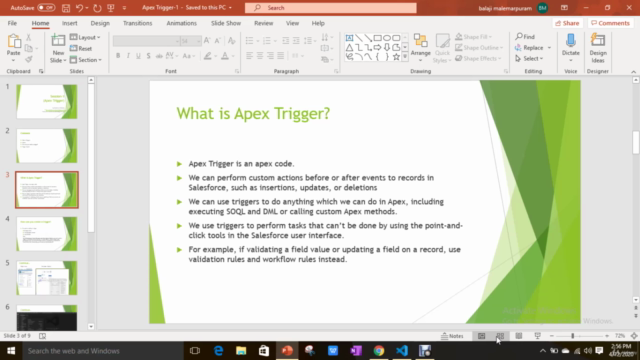Decrease font size
Screen dimensions: 640x360
[218, 40]
